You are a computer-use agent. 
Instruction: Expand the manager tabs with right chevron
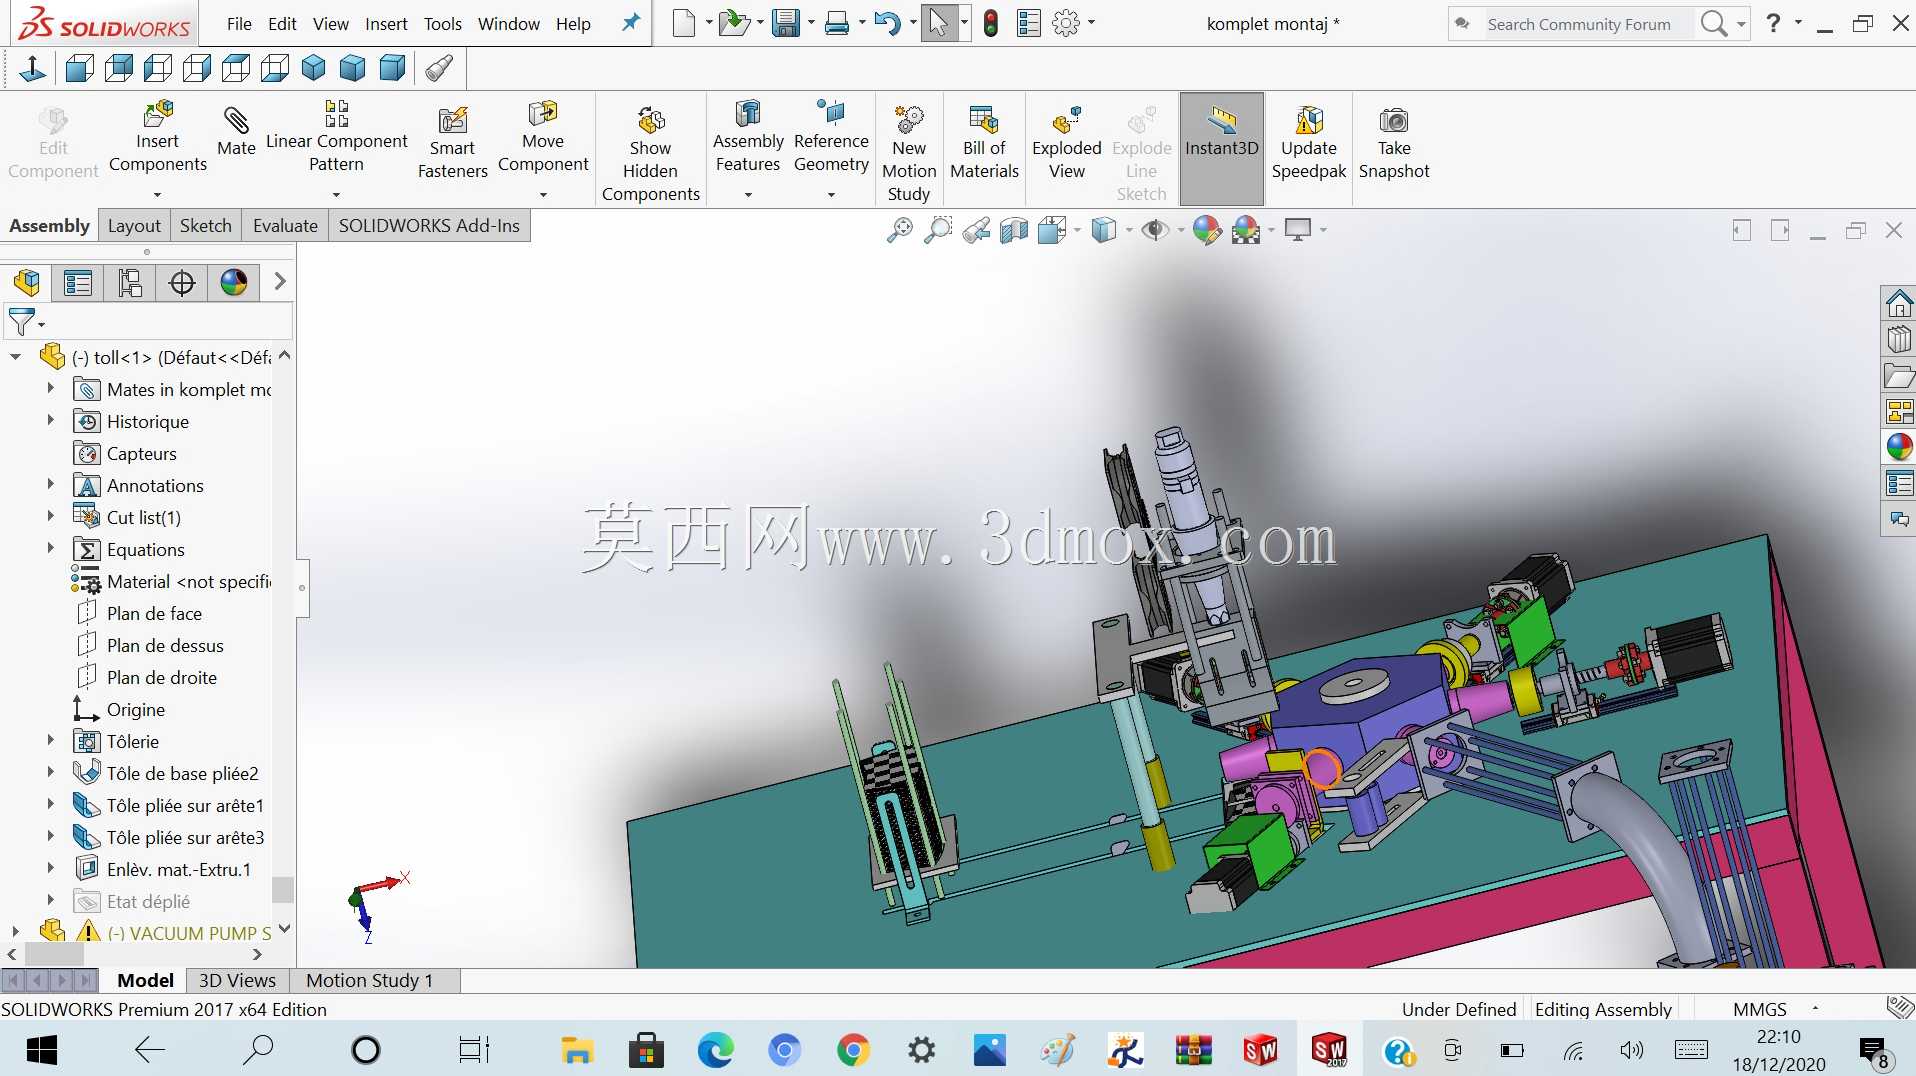[280, 282]
